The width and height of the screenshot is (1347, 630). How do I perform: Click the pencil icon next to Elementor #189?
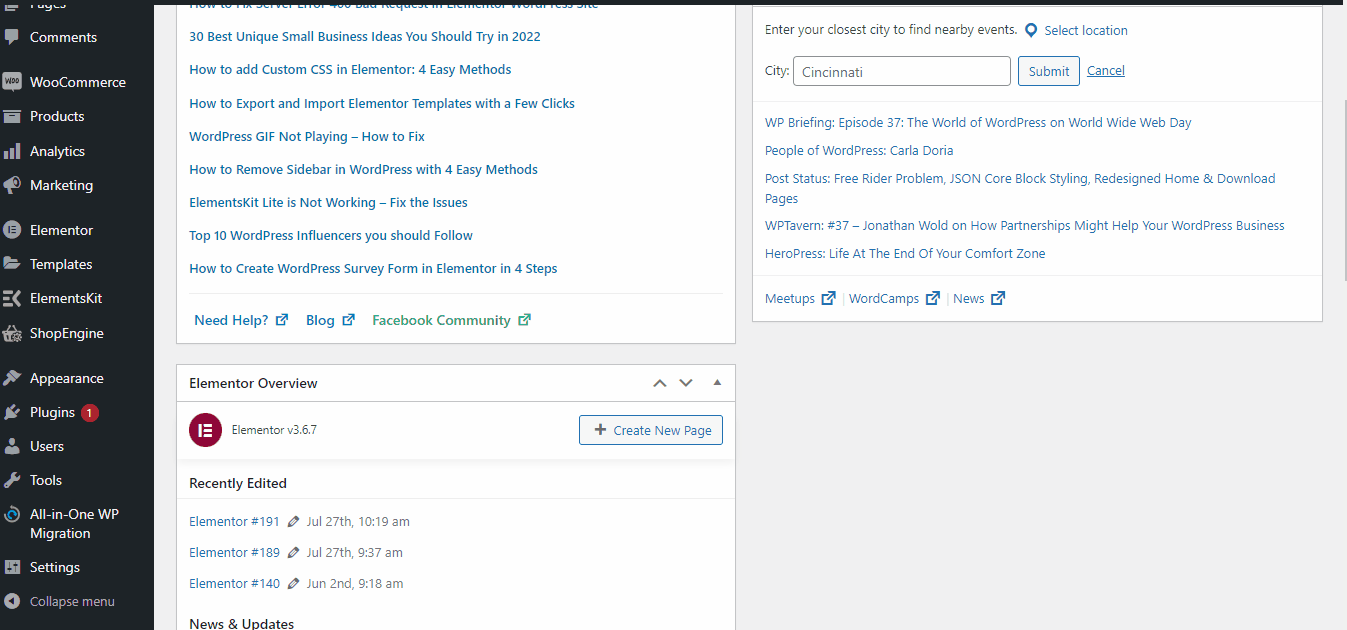tap(293, 552)
